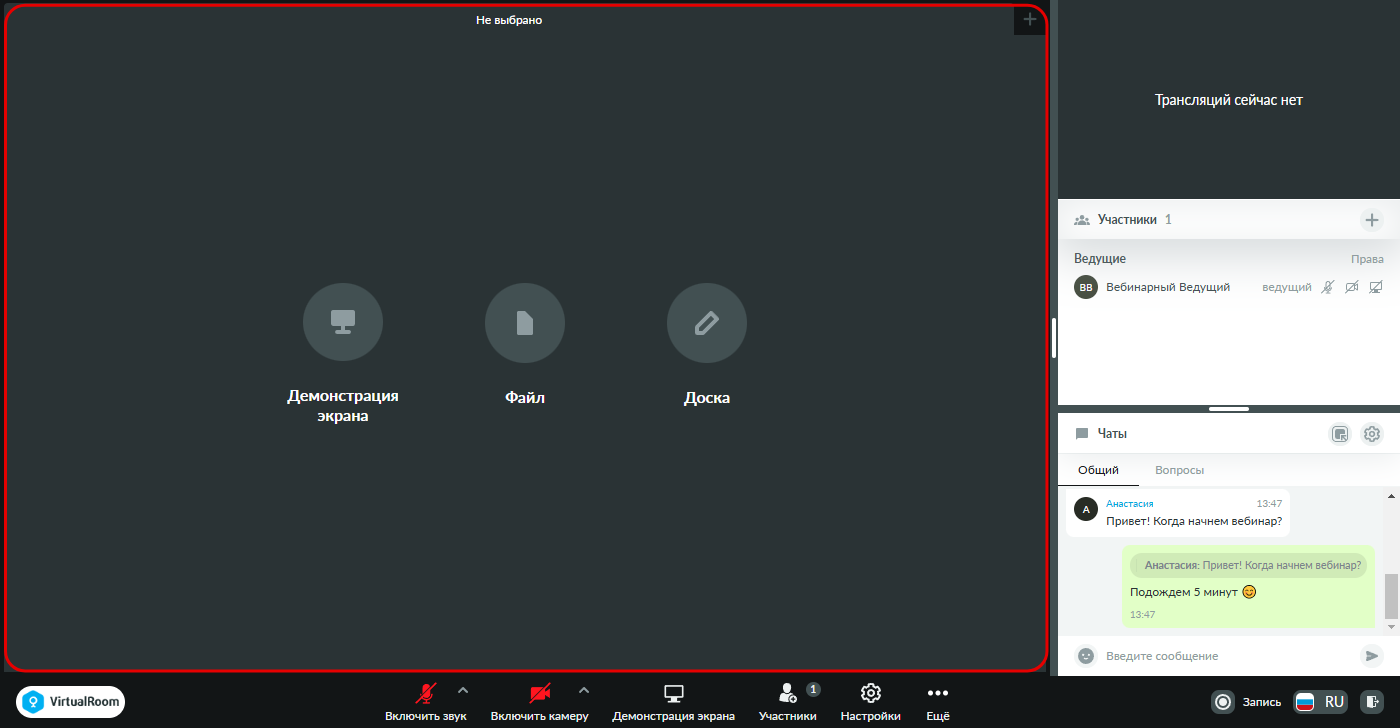Click the plus icon in presentation area corner
This screenshot has width=1400, height=728.
point(1030,19)
